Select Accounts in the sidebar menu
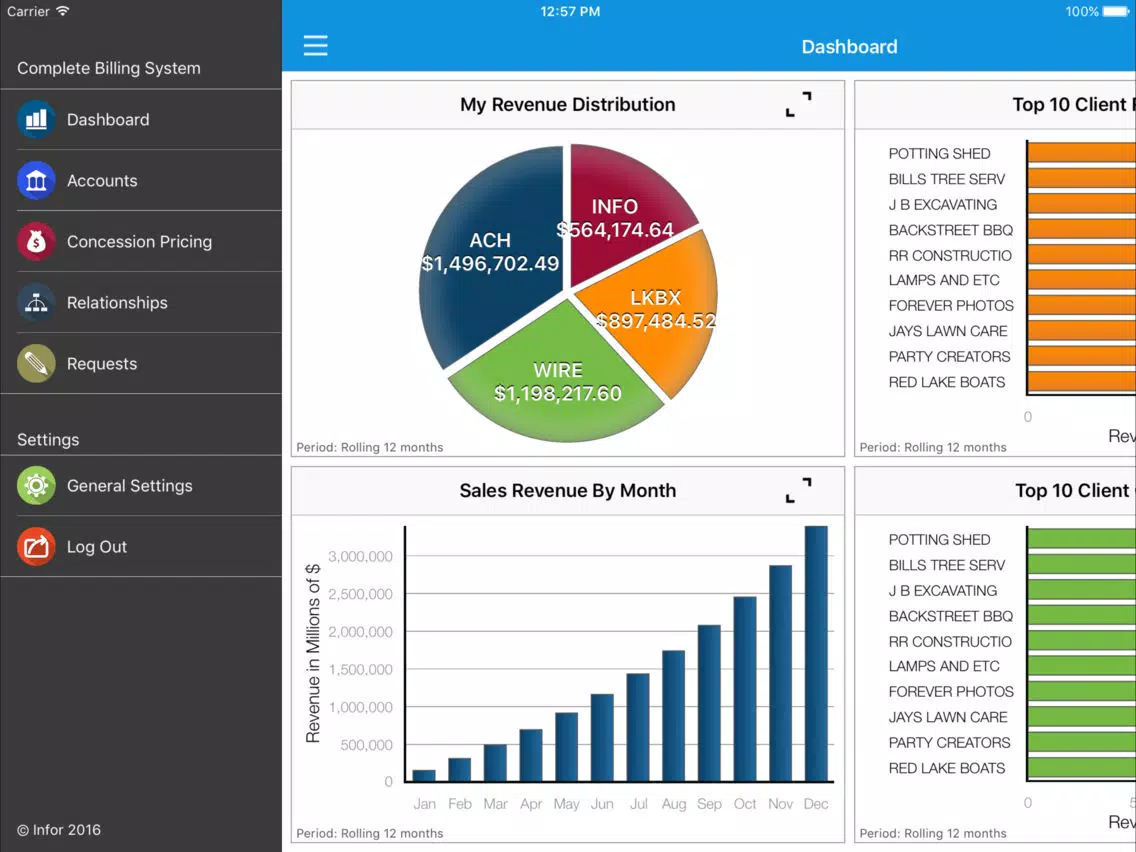The height and width of the screenshot is (852, 1136). point(102,180)
